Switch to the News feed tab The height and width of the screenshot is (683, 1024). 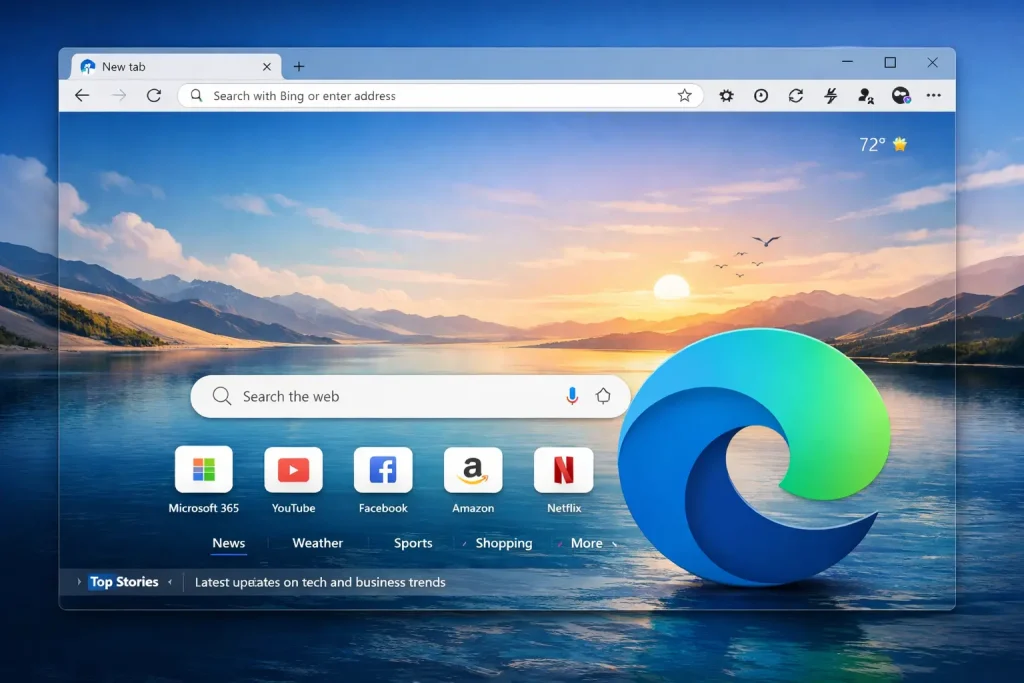229,543
